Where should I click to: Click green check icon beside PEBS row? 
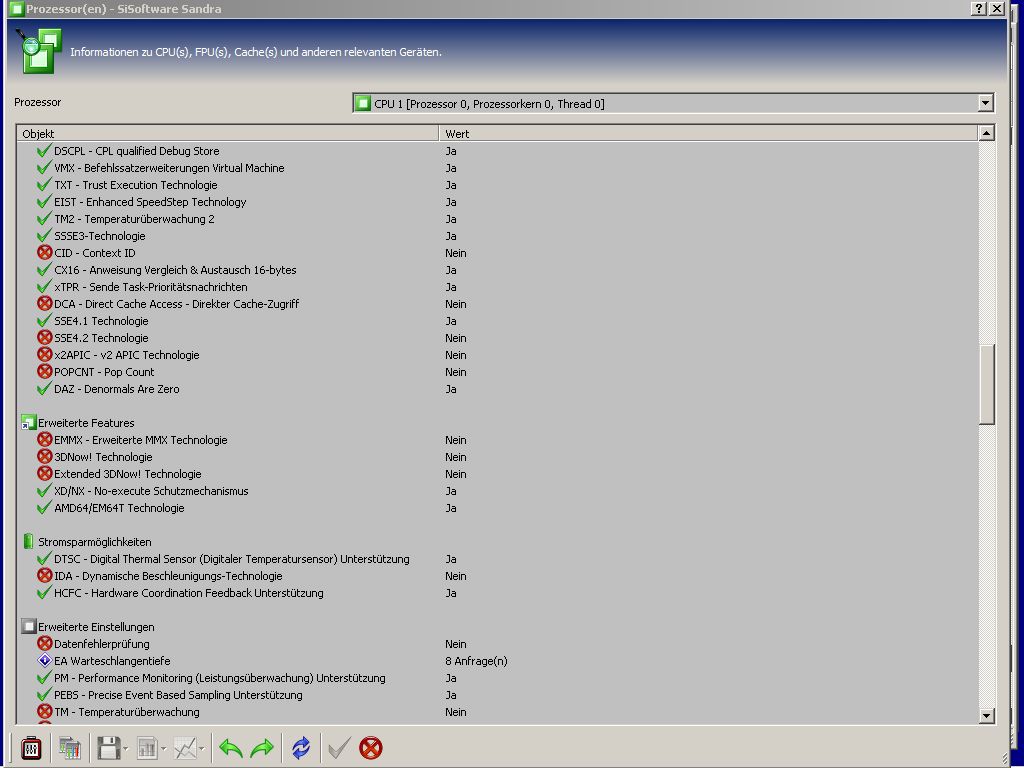coord(44,694)
